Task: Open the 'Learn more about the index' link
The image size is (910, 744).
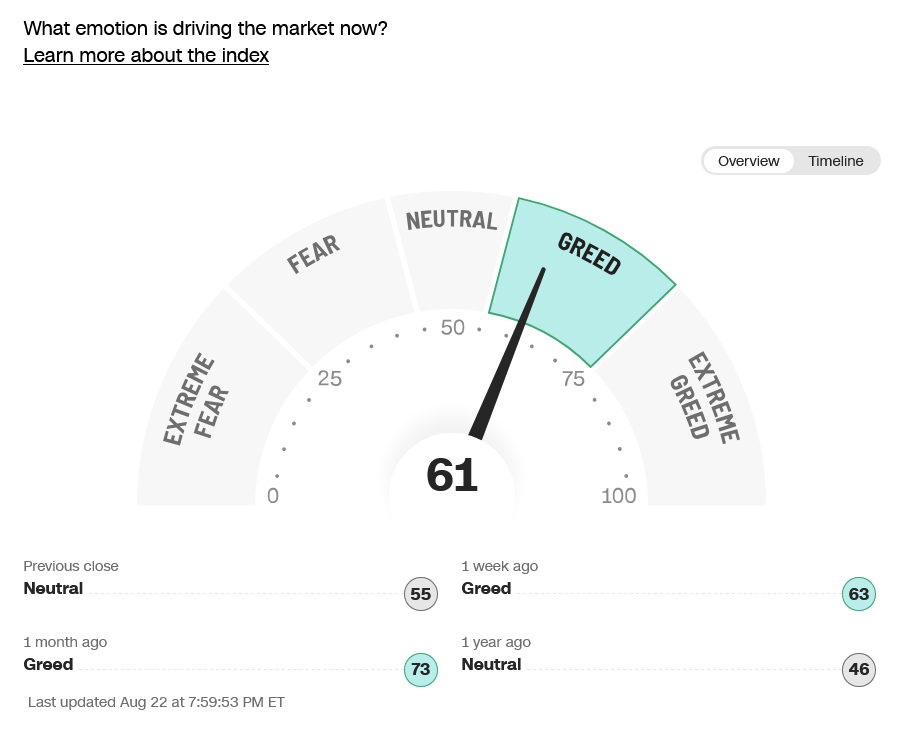Action: [x=146, y=55]
